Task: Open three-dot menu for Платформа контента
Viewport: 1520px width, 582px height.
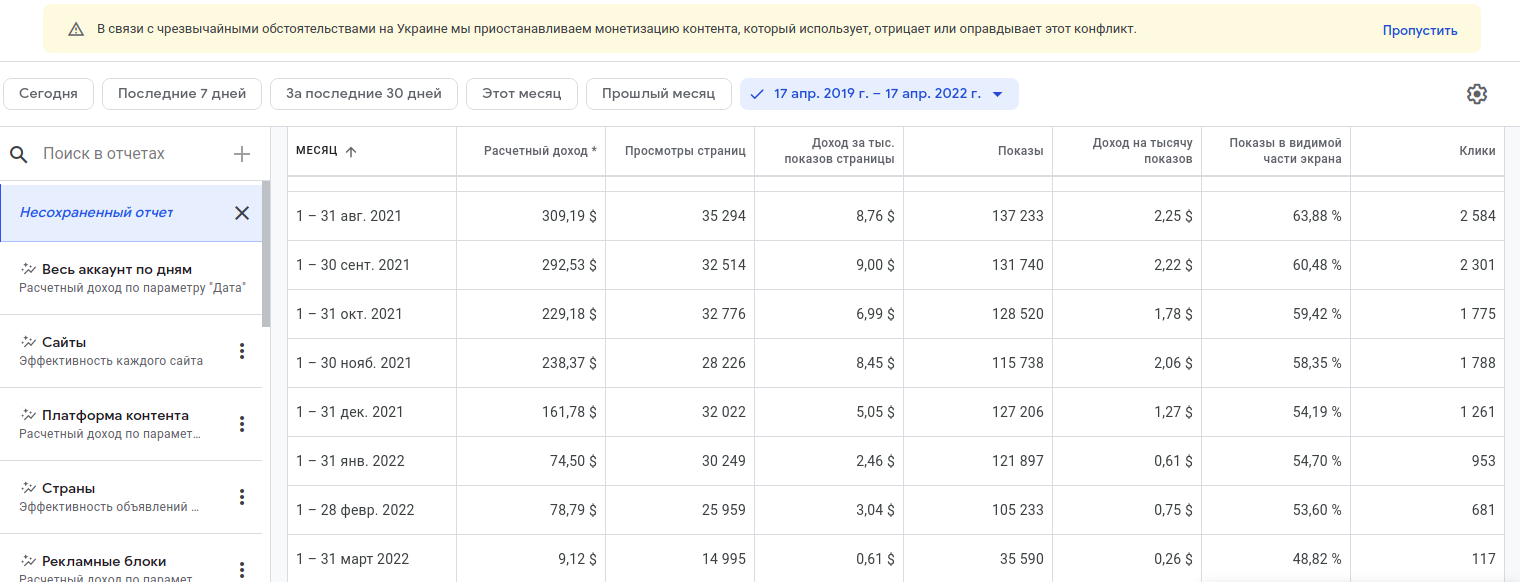Action: pyautogui.click(x=241, y=424)
